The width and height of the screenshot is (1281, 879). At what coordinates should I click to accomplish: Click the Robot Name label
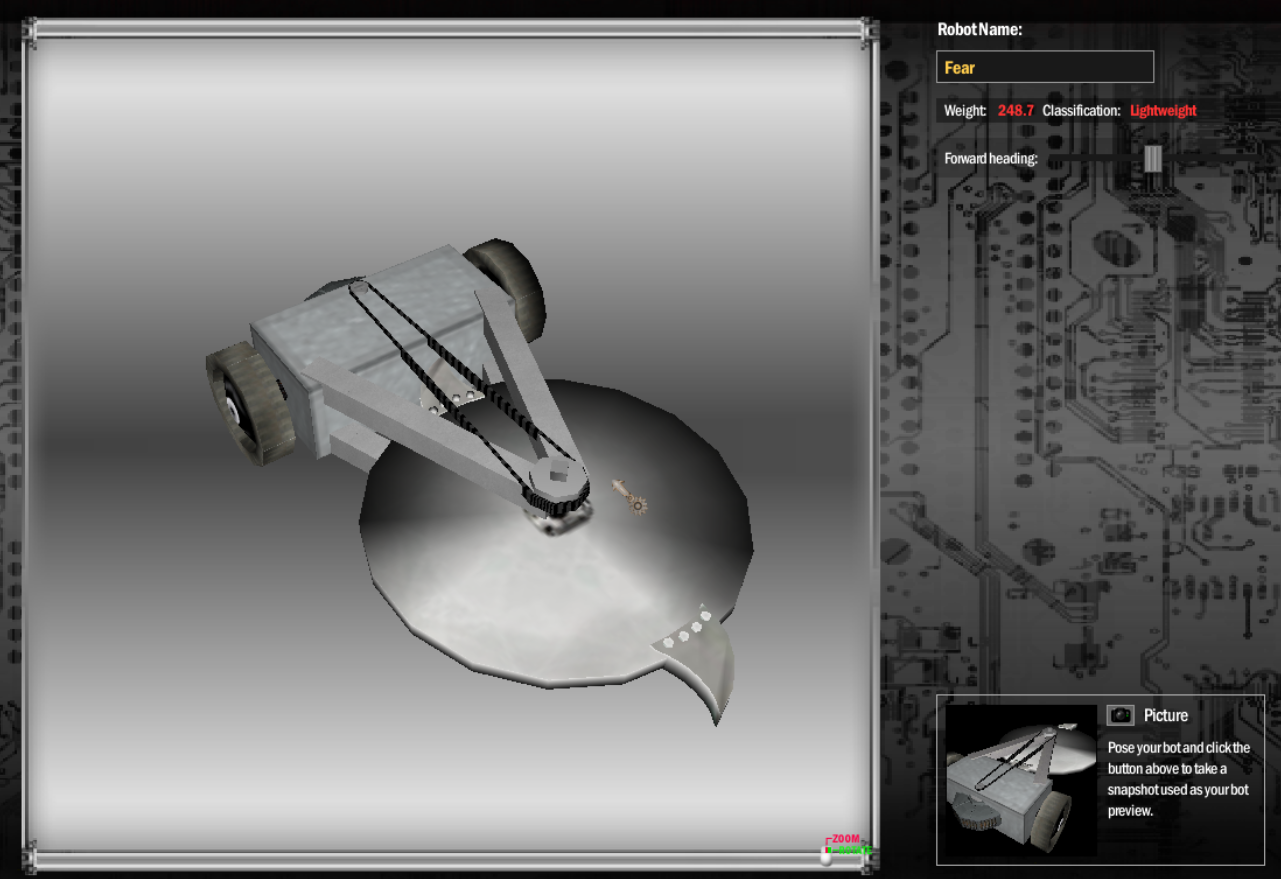[979, 30]
